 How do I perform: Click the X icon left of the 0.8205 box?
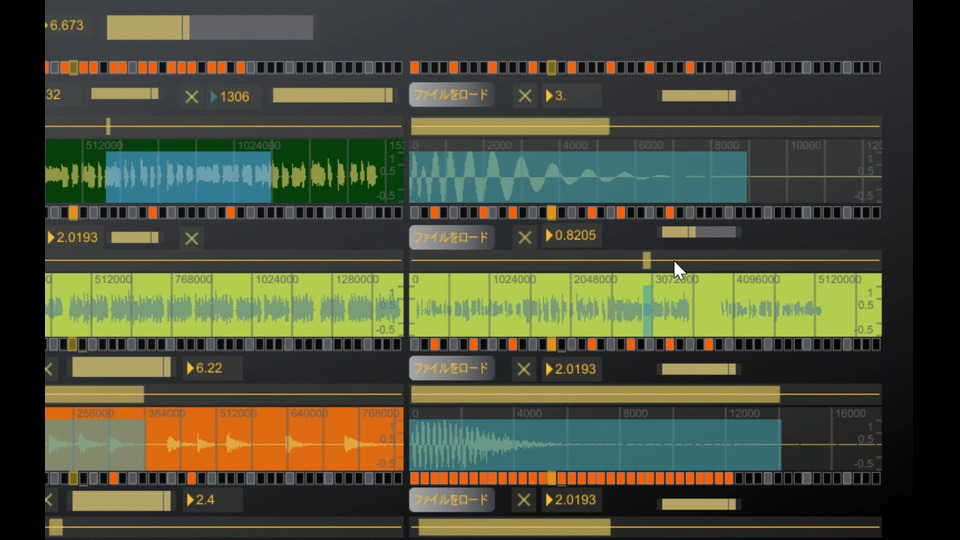(525, 238)
